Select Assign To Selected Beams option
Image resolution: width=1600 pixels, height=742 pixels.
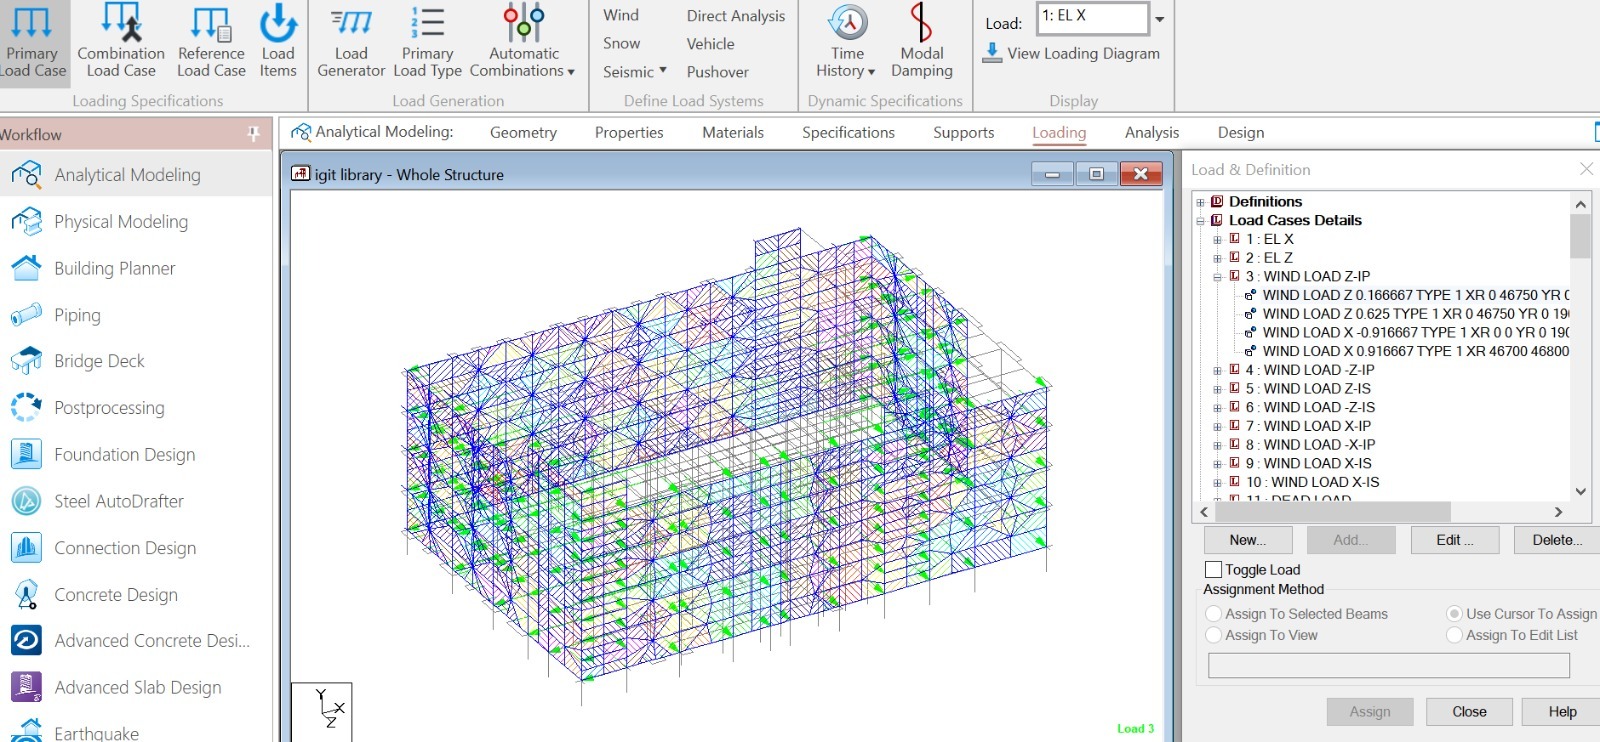click(x=1213, y=613)
